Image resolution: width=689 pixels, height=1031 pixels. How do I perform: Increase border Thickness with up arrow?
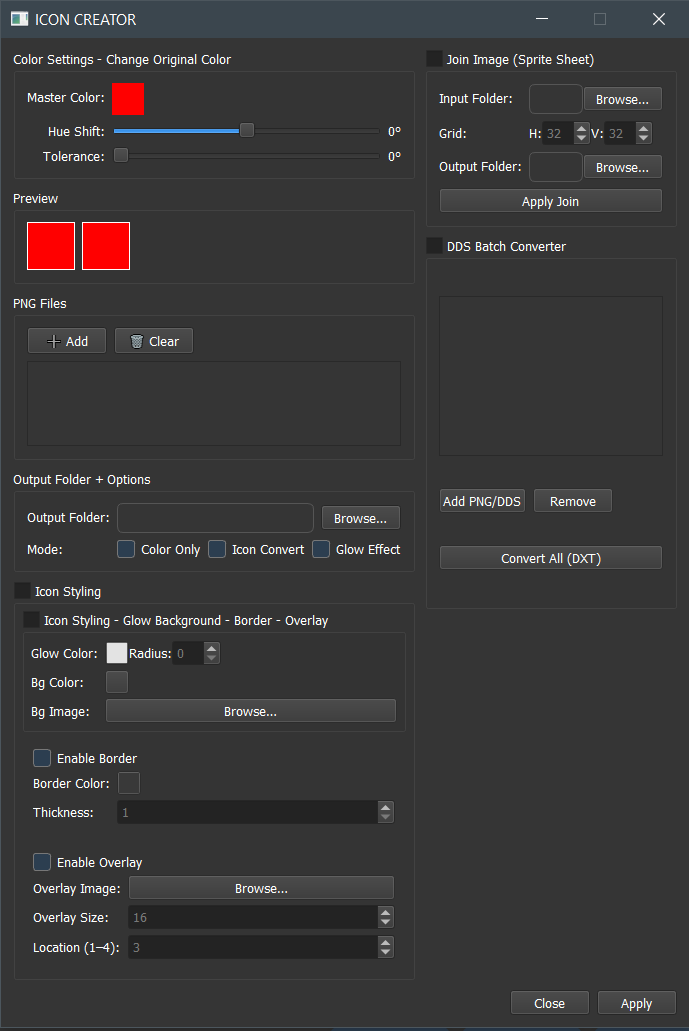point(386,807)
